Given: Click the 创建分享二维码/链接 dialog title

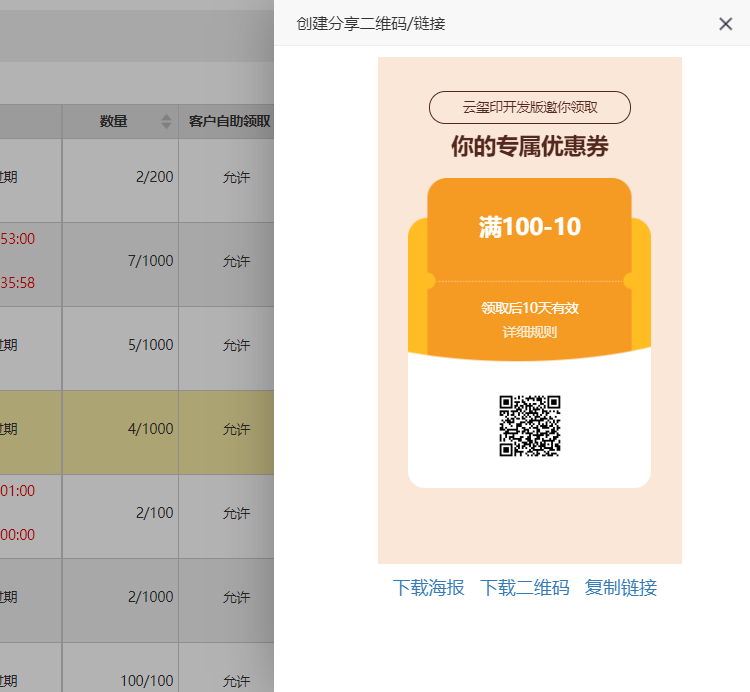Looking at the screenshot, I should 371,23.
